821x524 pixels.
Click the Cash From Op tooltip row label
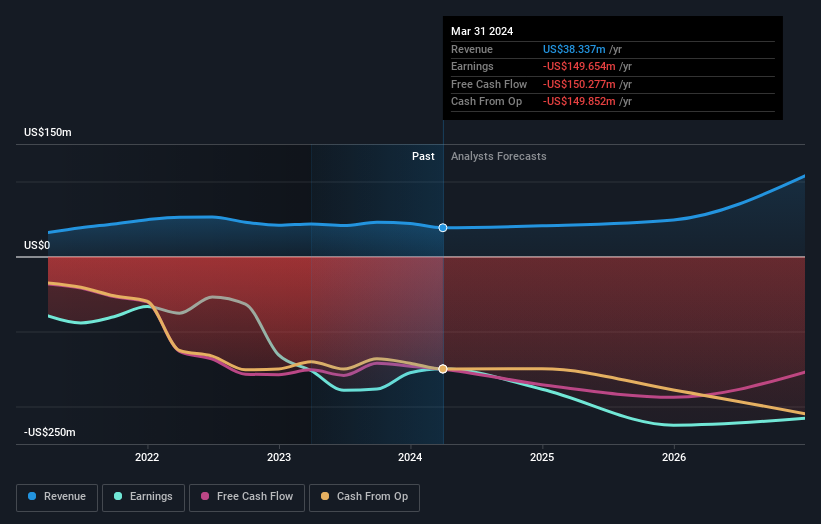coord(486,102)
